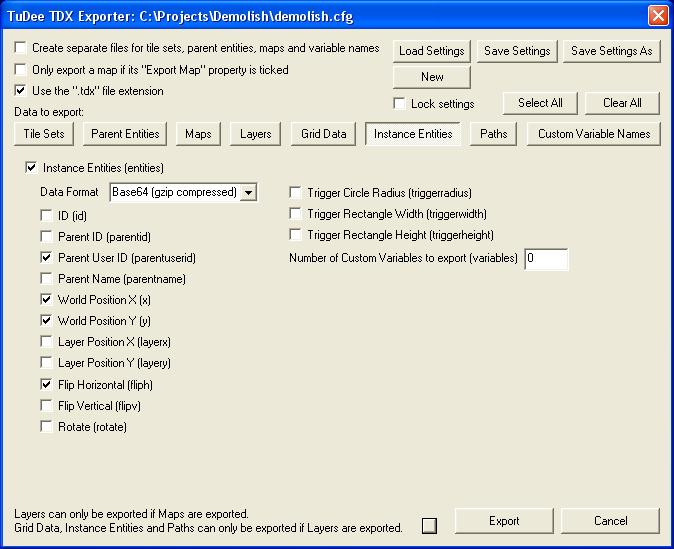674x549 pixels.
Task: Click Select All
Action: [540, 103]
